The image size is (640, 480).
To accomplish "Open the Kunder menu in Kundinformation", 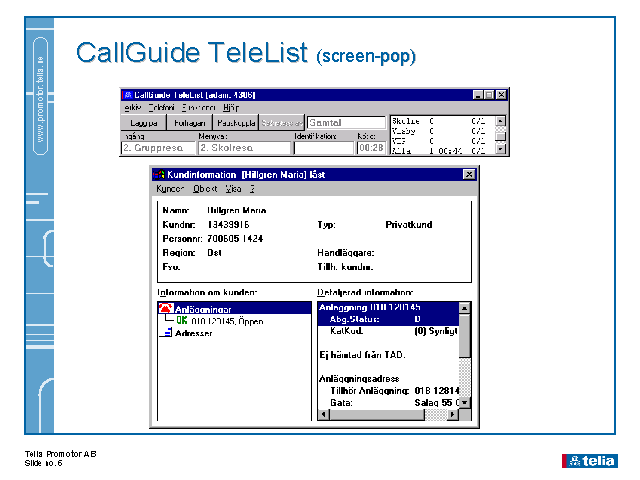I will pyautogui.click(x=170, y=189).
